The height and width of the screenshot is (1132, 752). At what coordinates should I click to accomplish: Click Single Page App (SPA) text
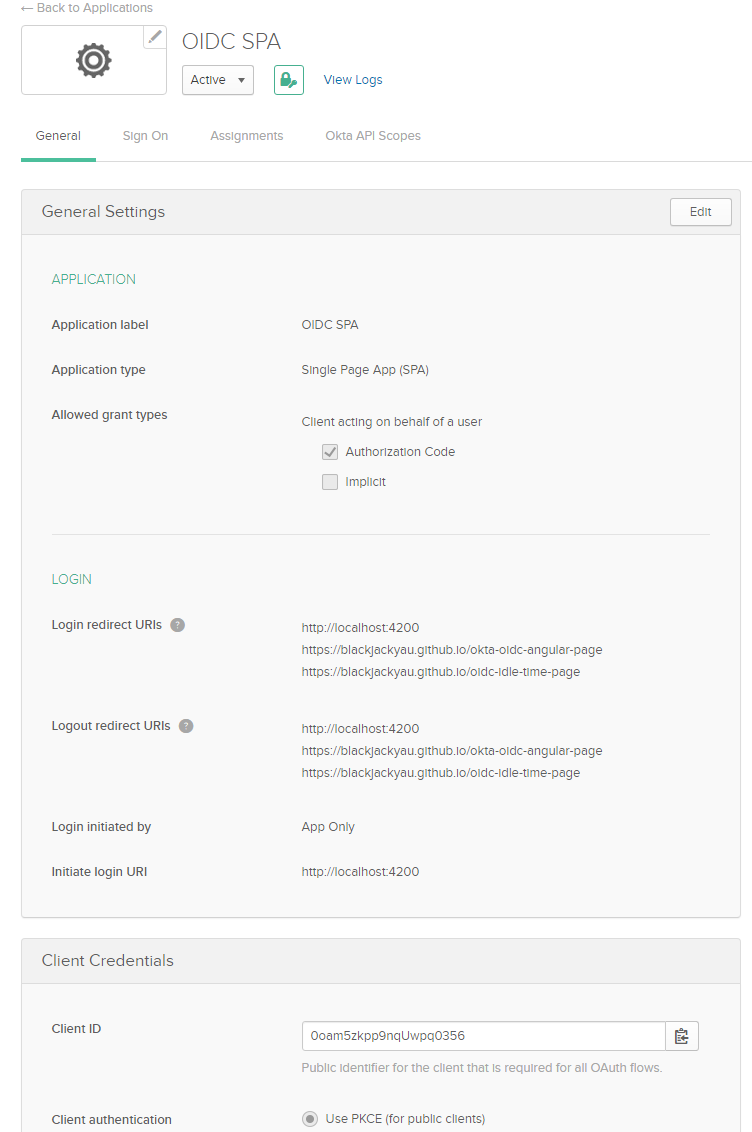[365, 370]
